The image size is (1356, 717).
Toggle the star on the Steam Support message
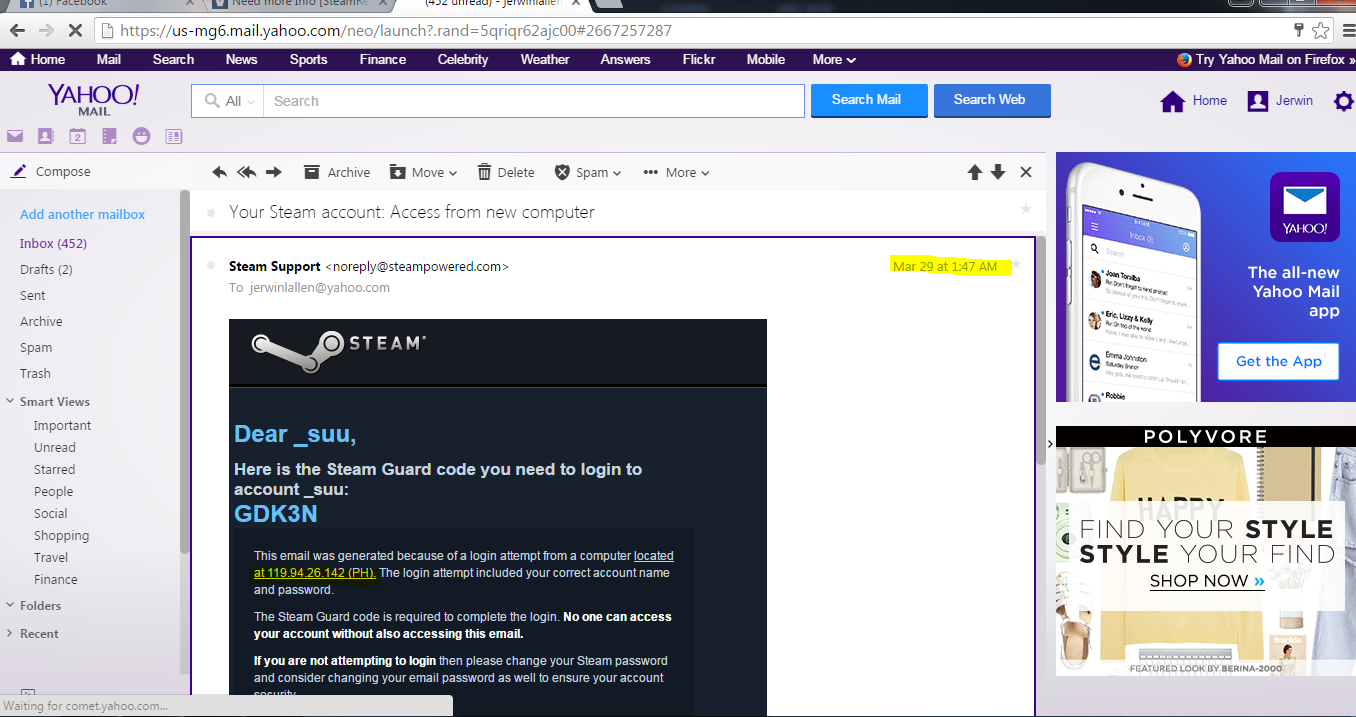1016,265
